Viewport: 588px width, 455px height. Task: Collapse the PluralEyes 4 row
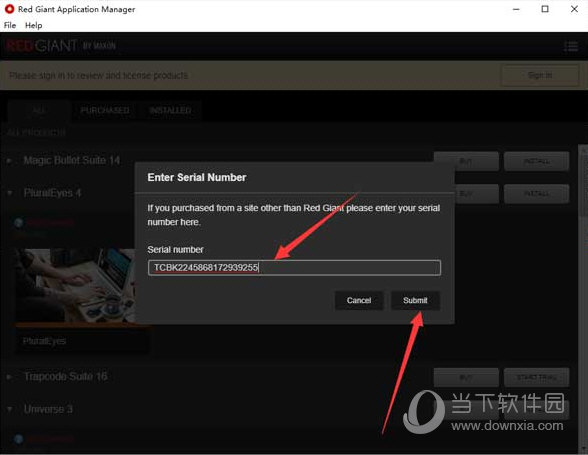pyautogui.click(x=9, y=193)
